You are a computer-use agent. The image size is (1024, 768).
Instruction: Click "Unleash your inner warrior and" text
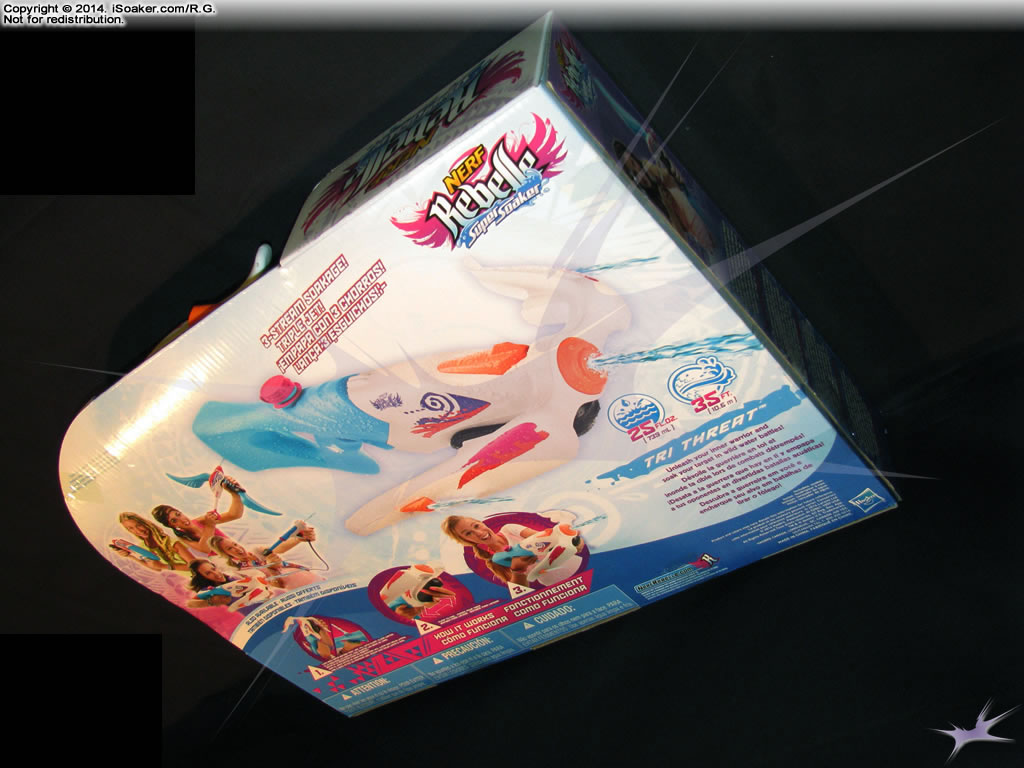(x=716, y=449)
